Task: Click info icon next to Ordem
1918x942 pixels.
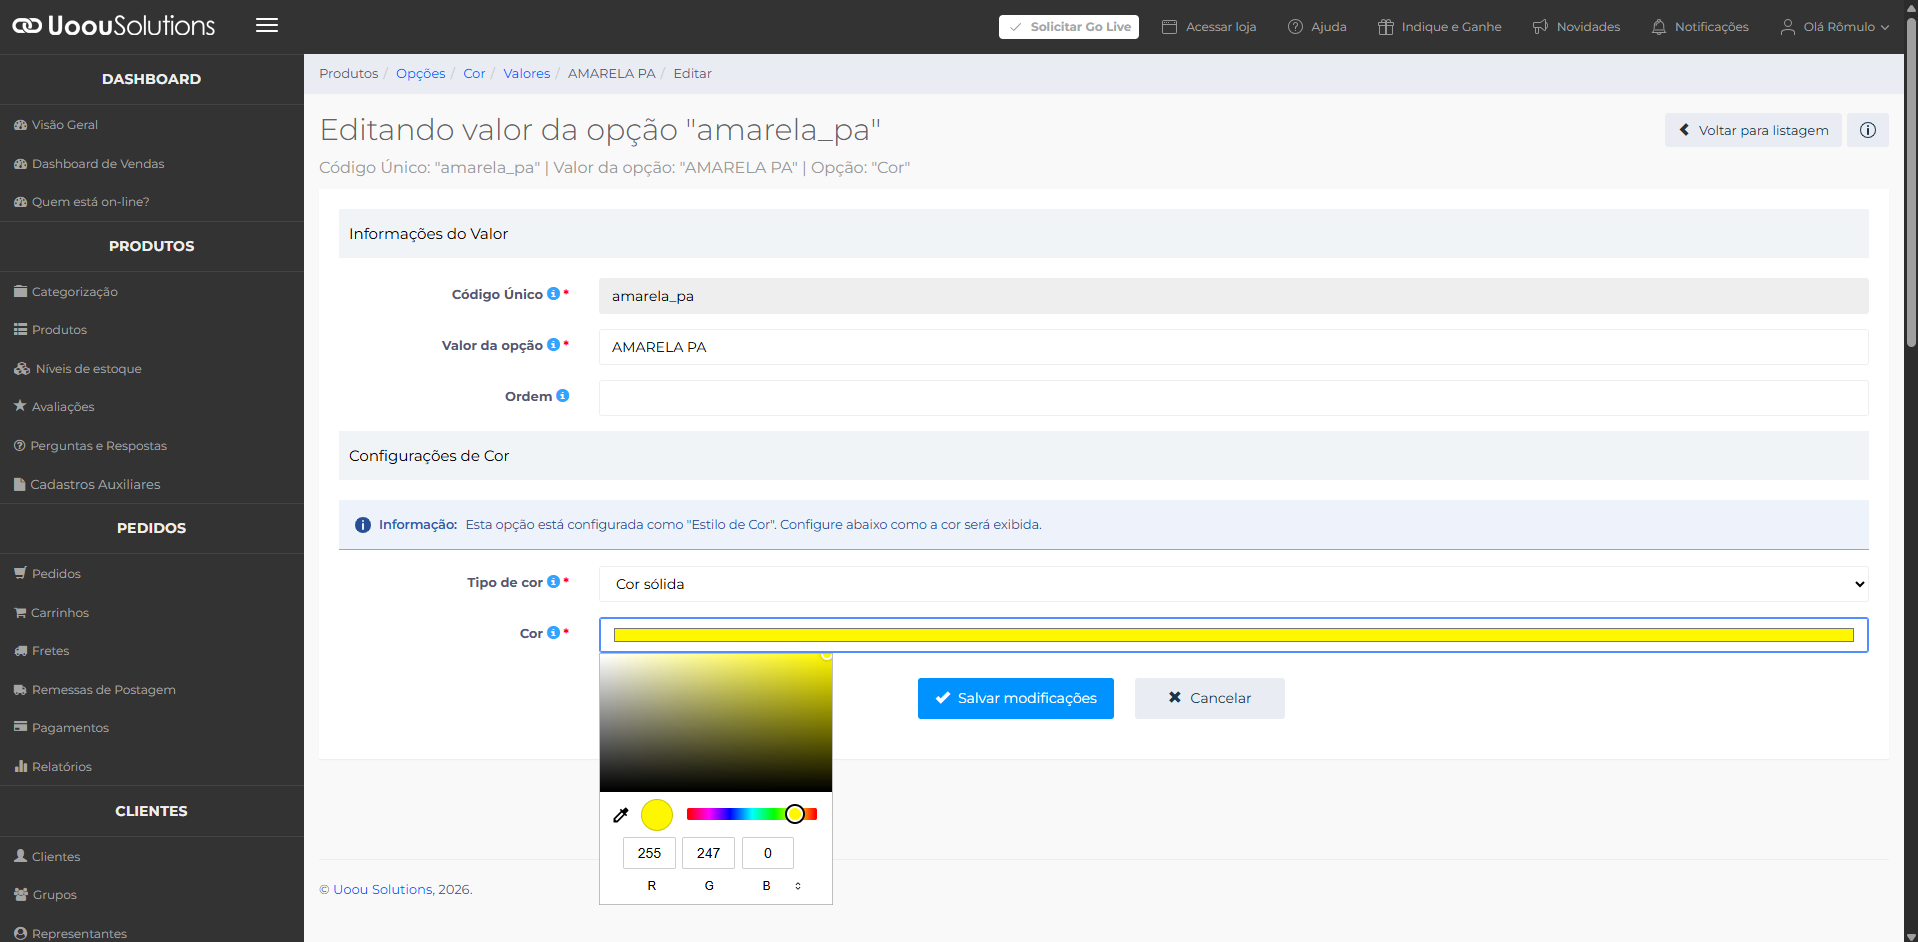Action: click(562, 396)
